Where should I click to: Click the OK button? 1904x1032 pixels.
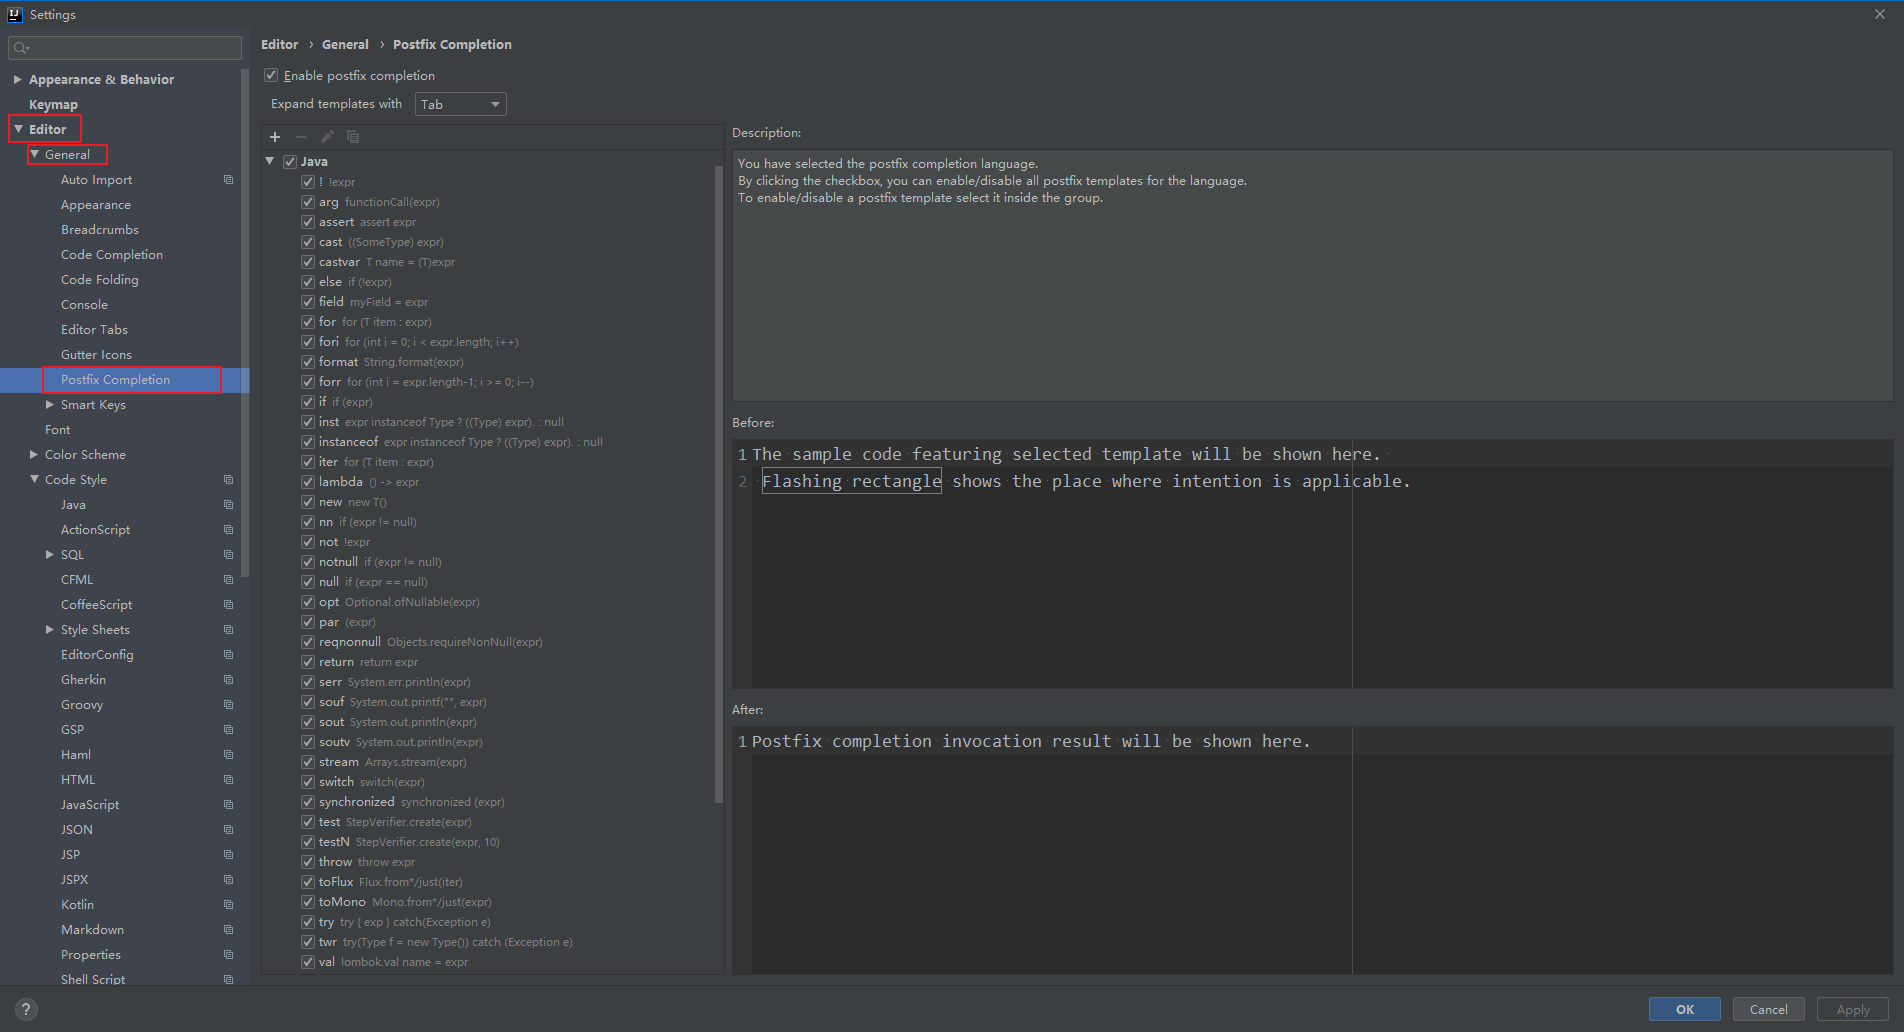(x=1684, y=1009)
